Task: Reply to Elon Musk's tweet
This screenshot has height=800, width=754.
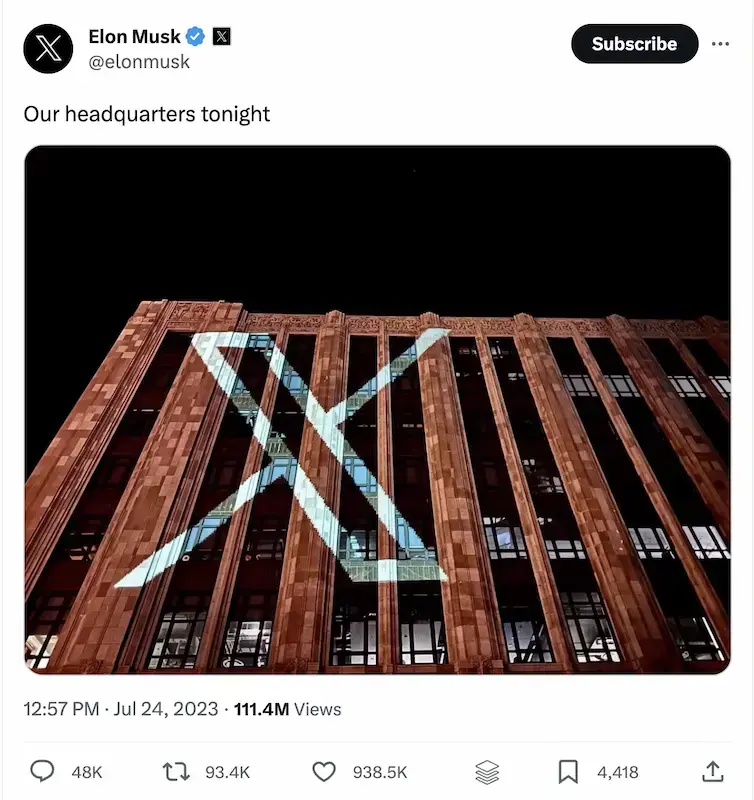Action: [x=42, y=771]
